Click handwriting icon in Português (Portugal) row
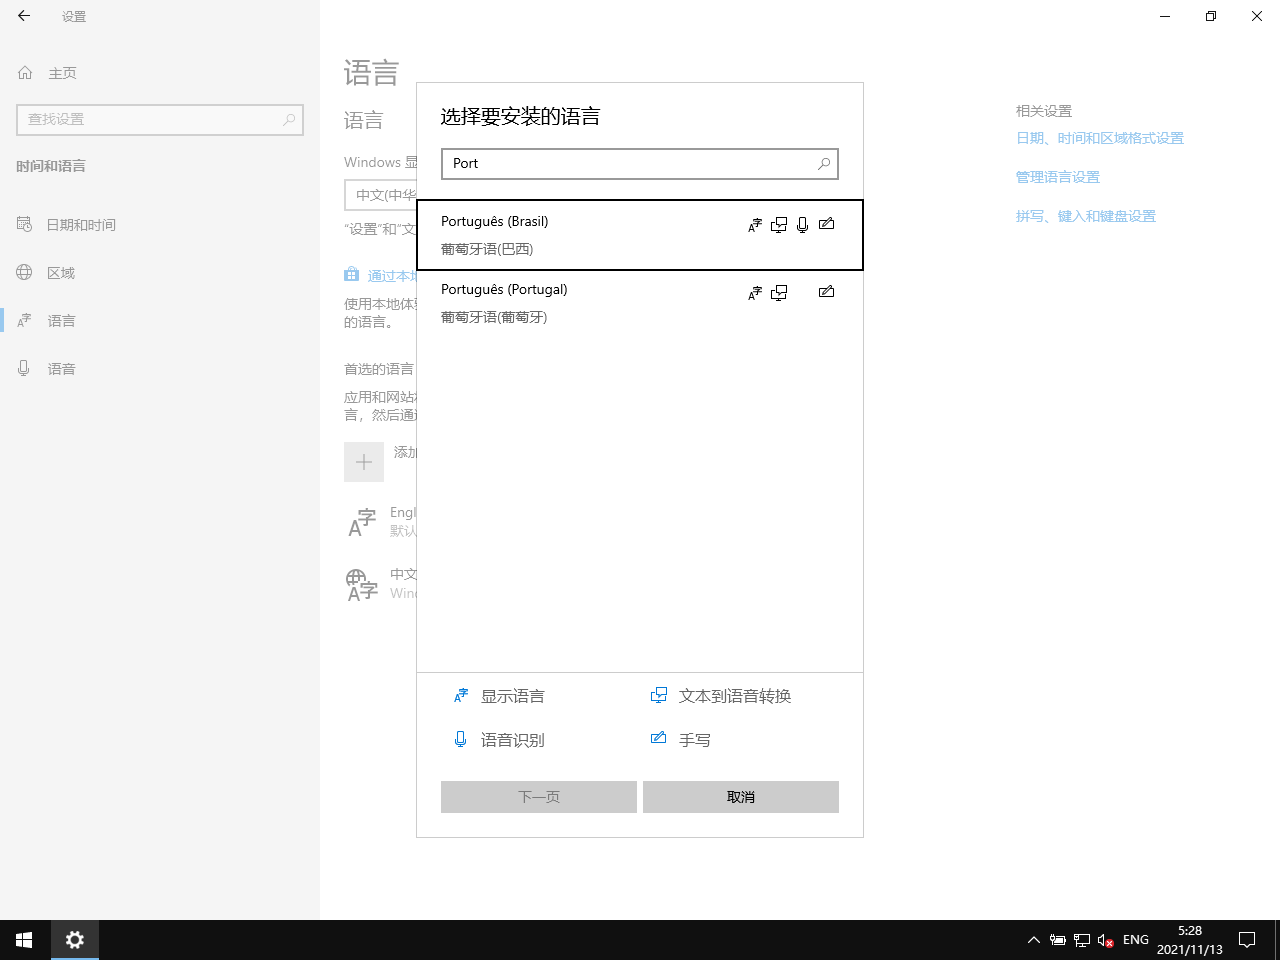The height and width of the screenshot is (960, 1280). click(826, 292)
